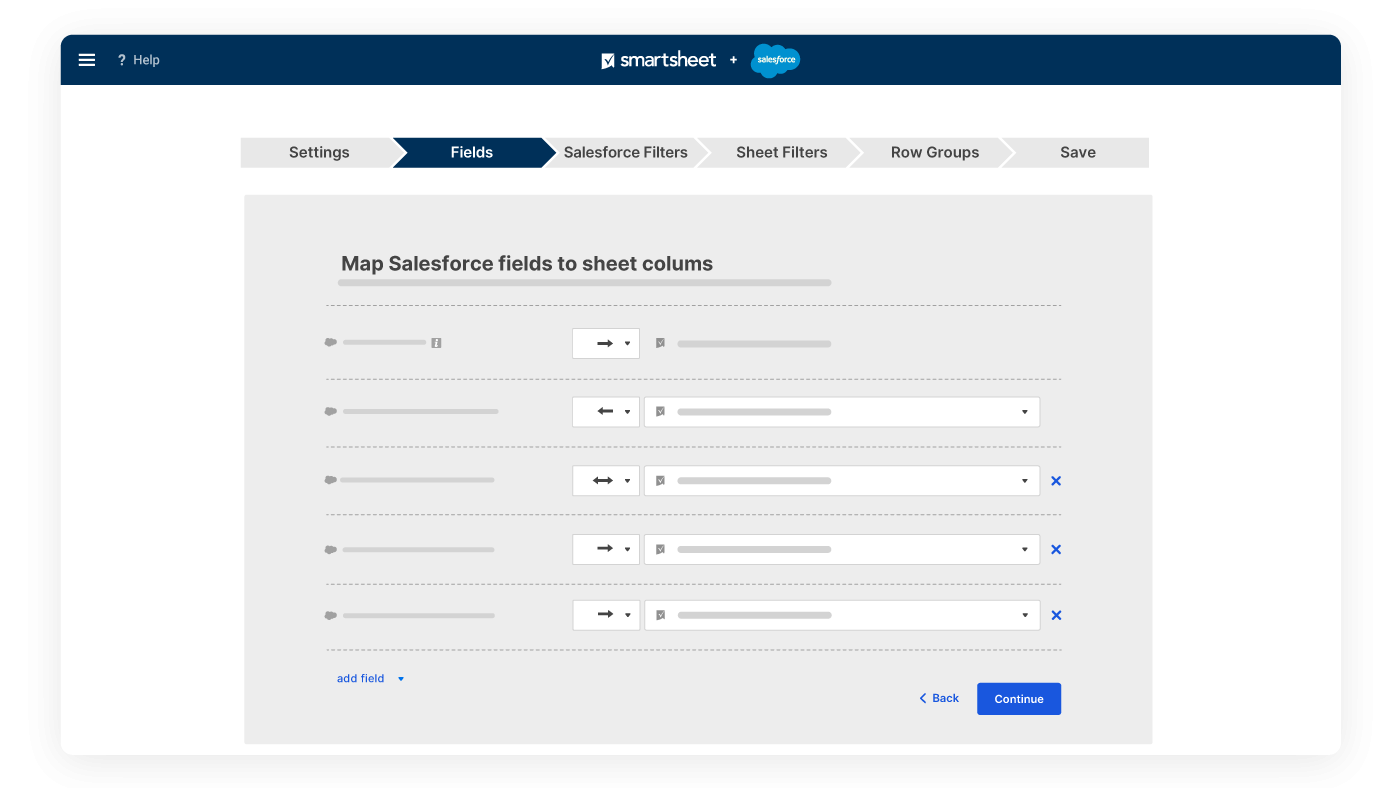Click the Salesforce cloud logo in the header
The image size is (1400, 788).
pos(775,60)
